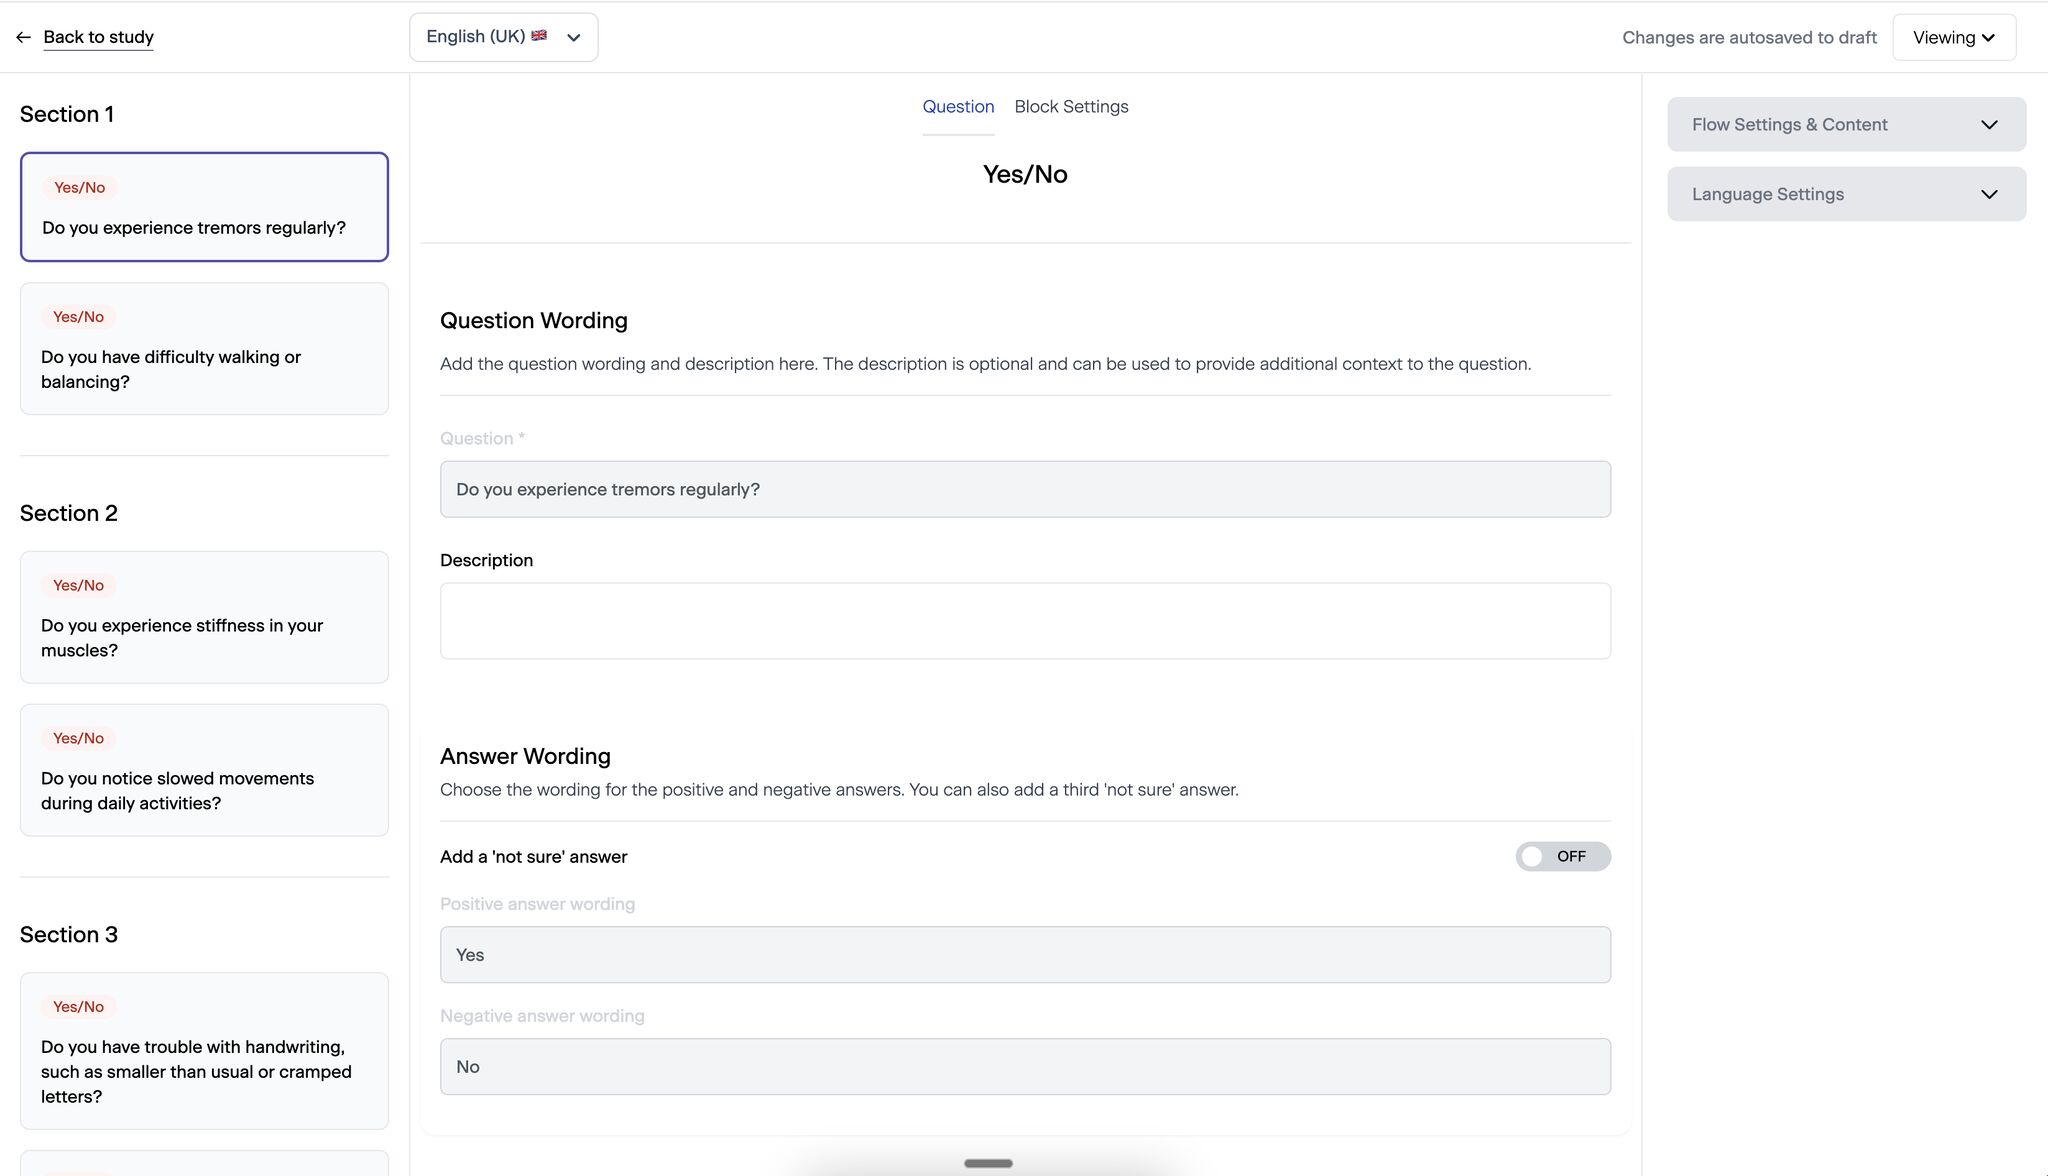Image resolution: width=2048 pixels, height=1176 pixels.
Task: Open the difficulty walking or balancing question
Action: pyautogui.click(x=204, y=348)
